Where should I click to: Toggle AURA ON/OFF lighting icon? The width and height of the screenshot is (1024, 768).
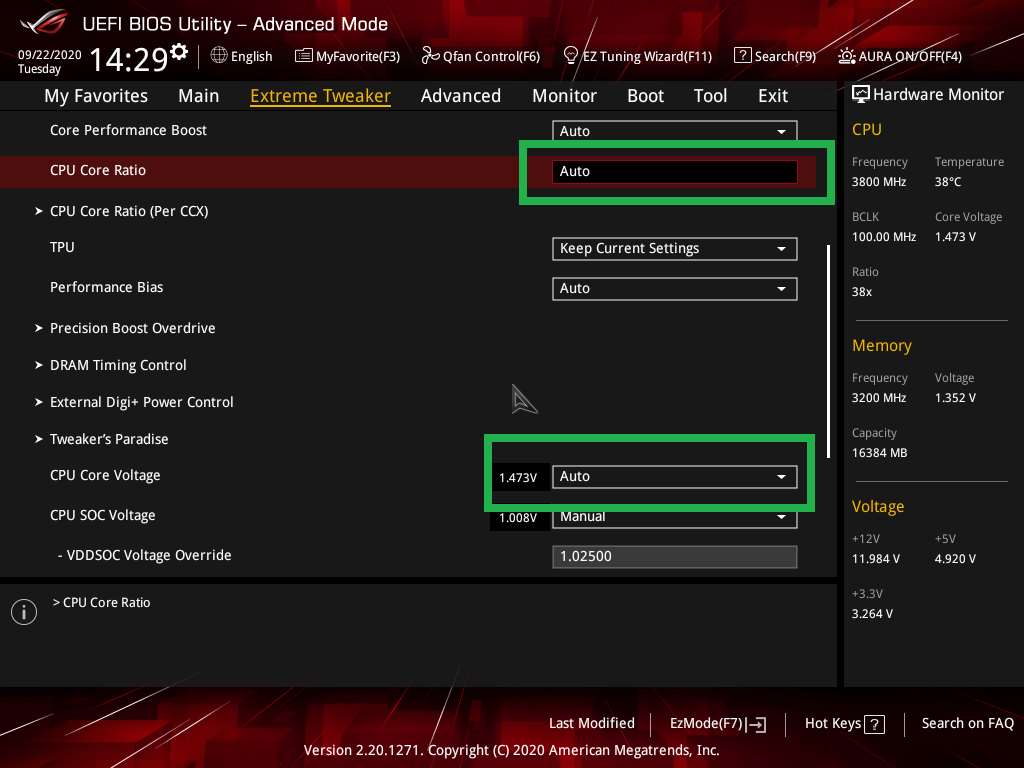(846, 56)
